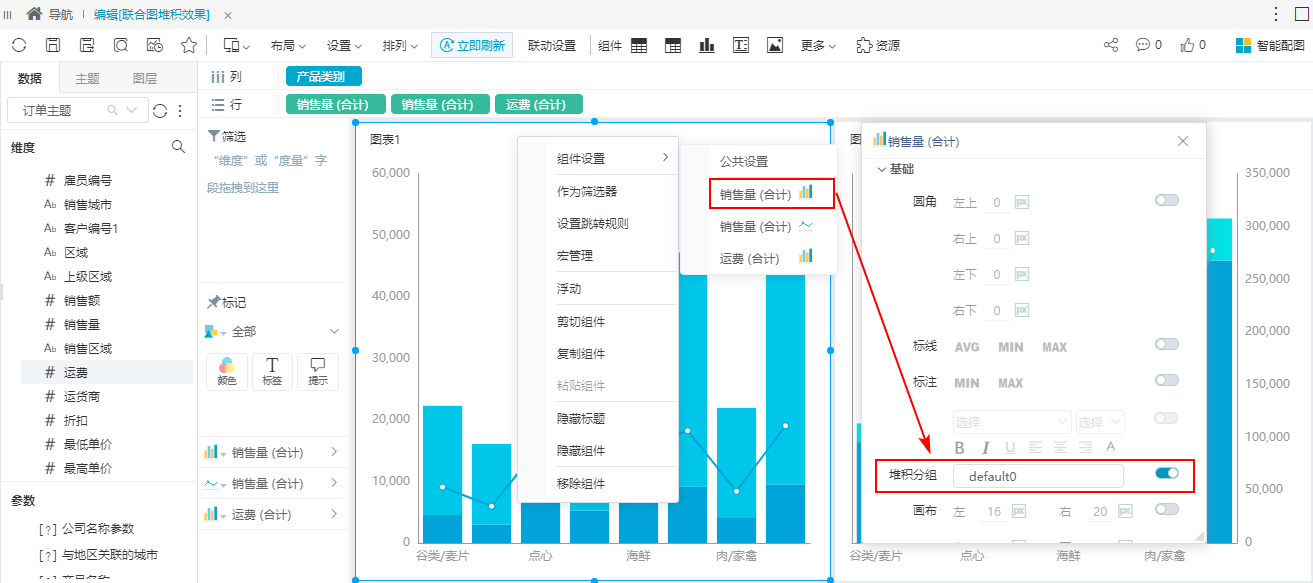The image size is (1313, 583).
Task: Turn off the 堆积分组 stacking group switch
Action: [x=1166, y=473]
